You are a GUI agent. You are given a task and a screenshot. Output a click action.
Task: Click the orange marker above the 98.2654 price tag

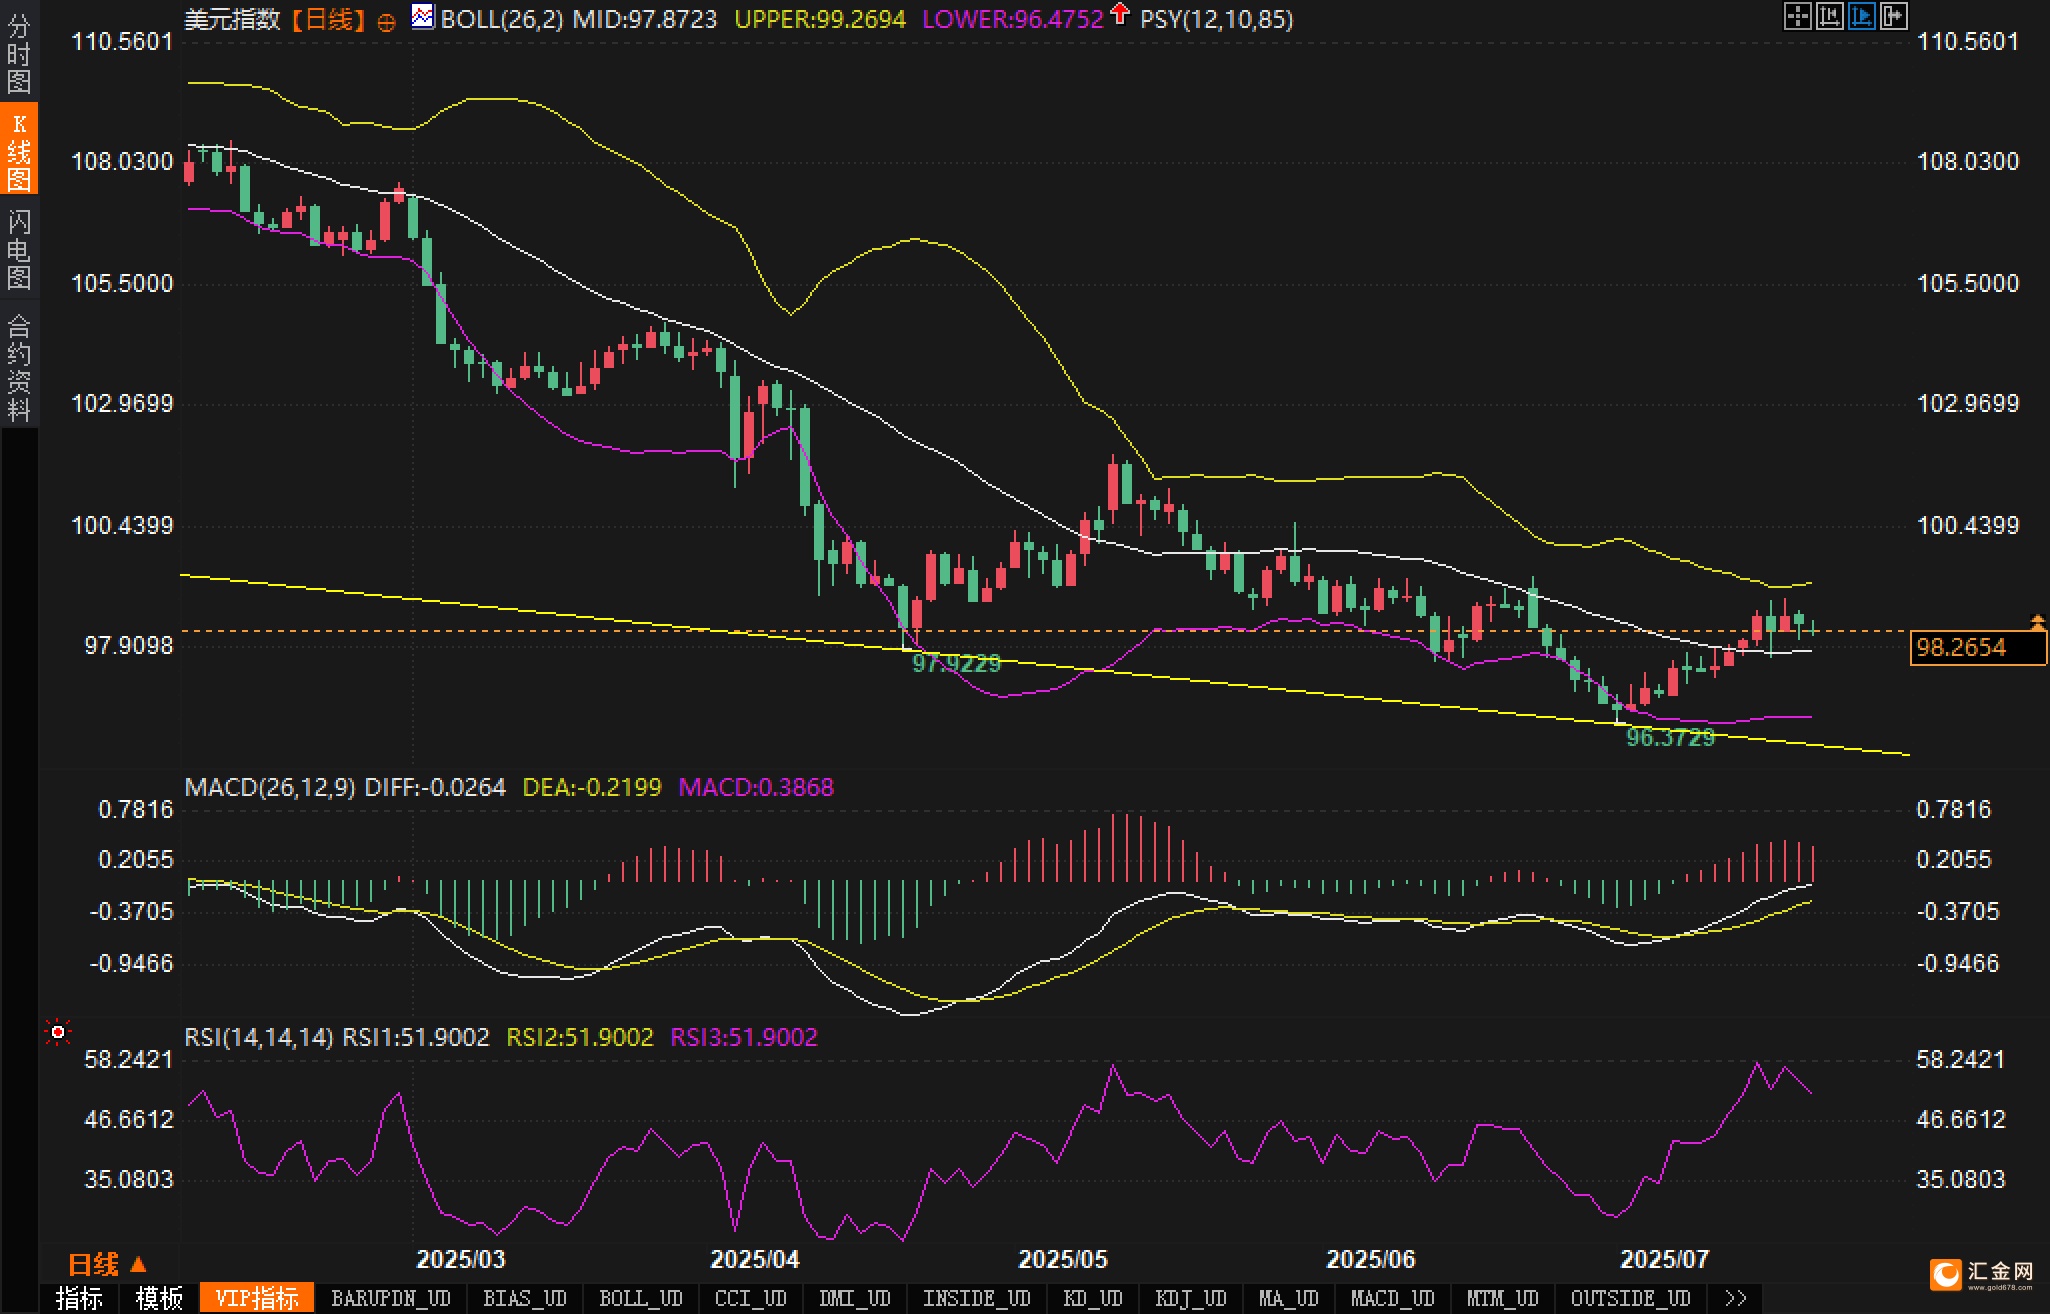tap(2037, 622)
